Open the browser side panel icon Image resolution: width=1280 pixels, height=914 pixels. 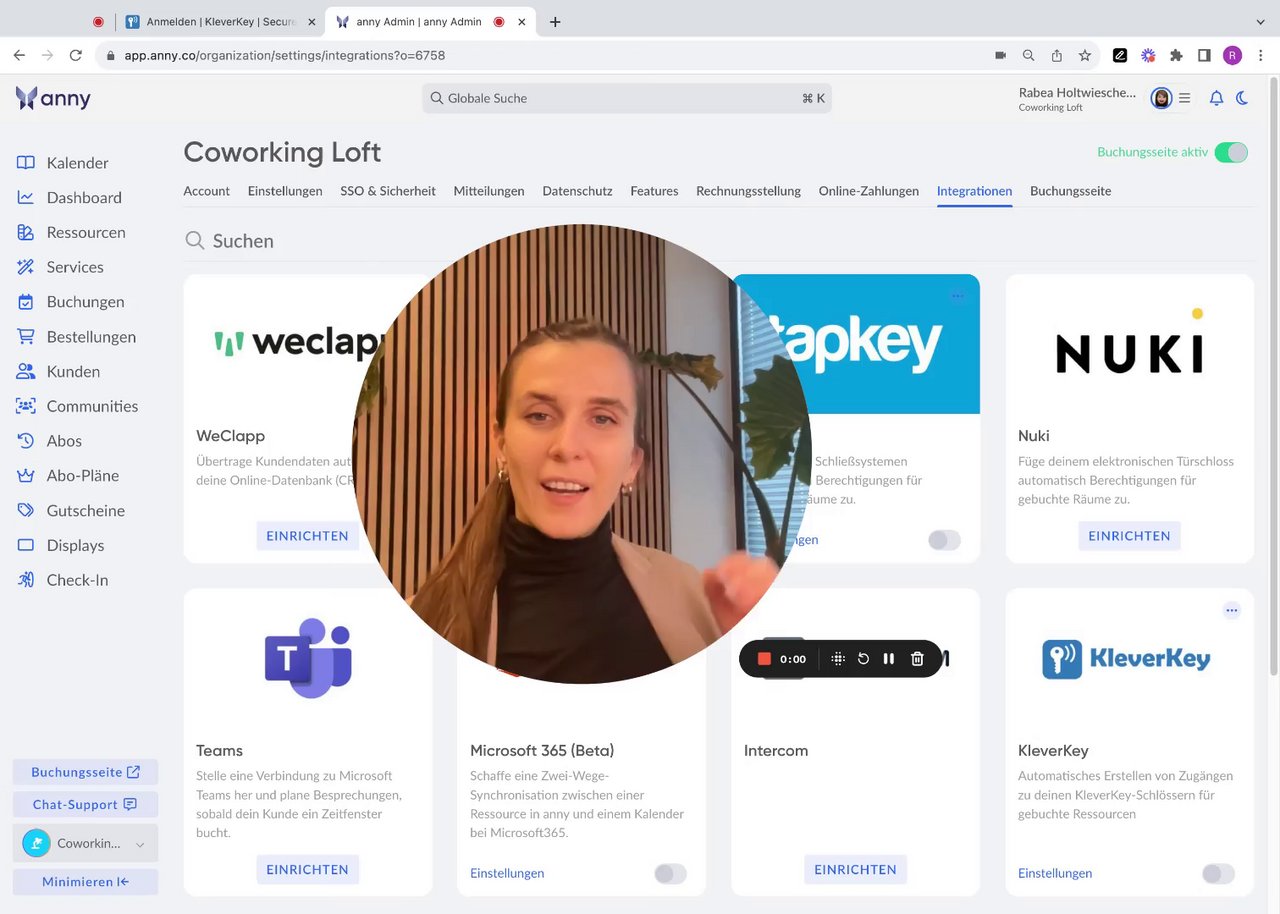(x=1204, y=55)
